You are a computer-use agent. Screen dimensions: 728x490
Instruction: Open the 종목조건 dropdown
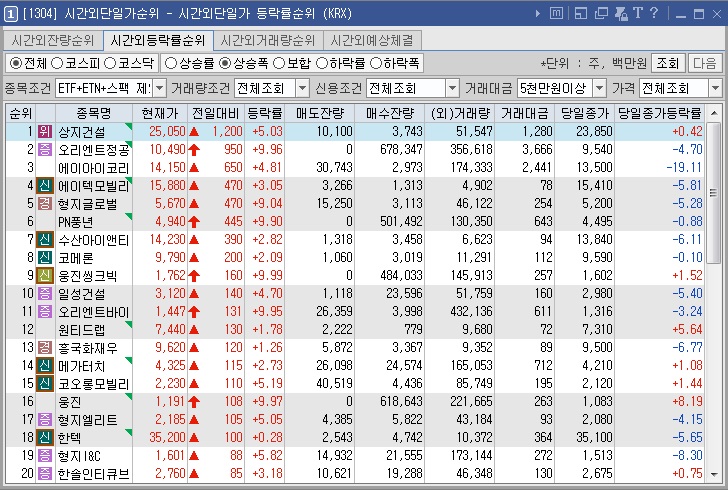tap(159, 88)
